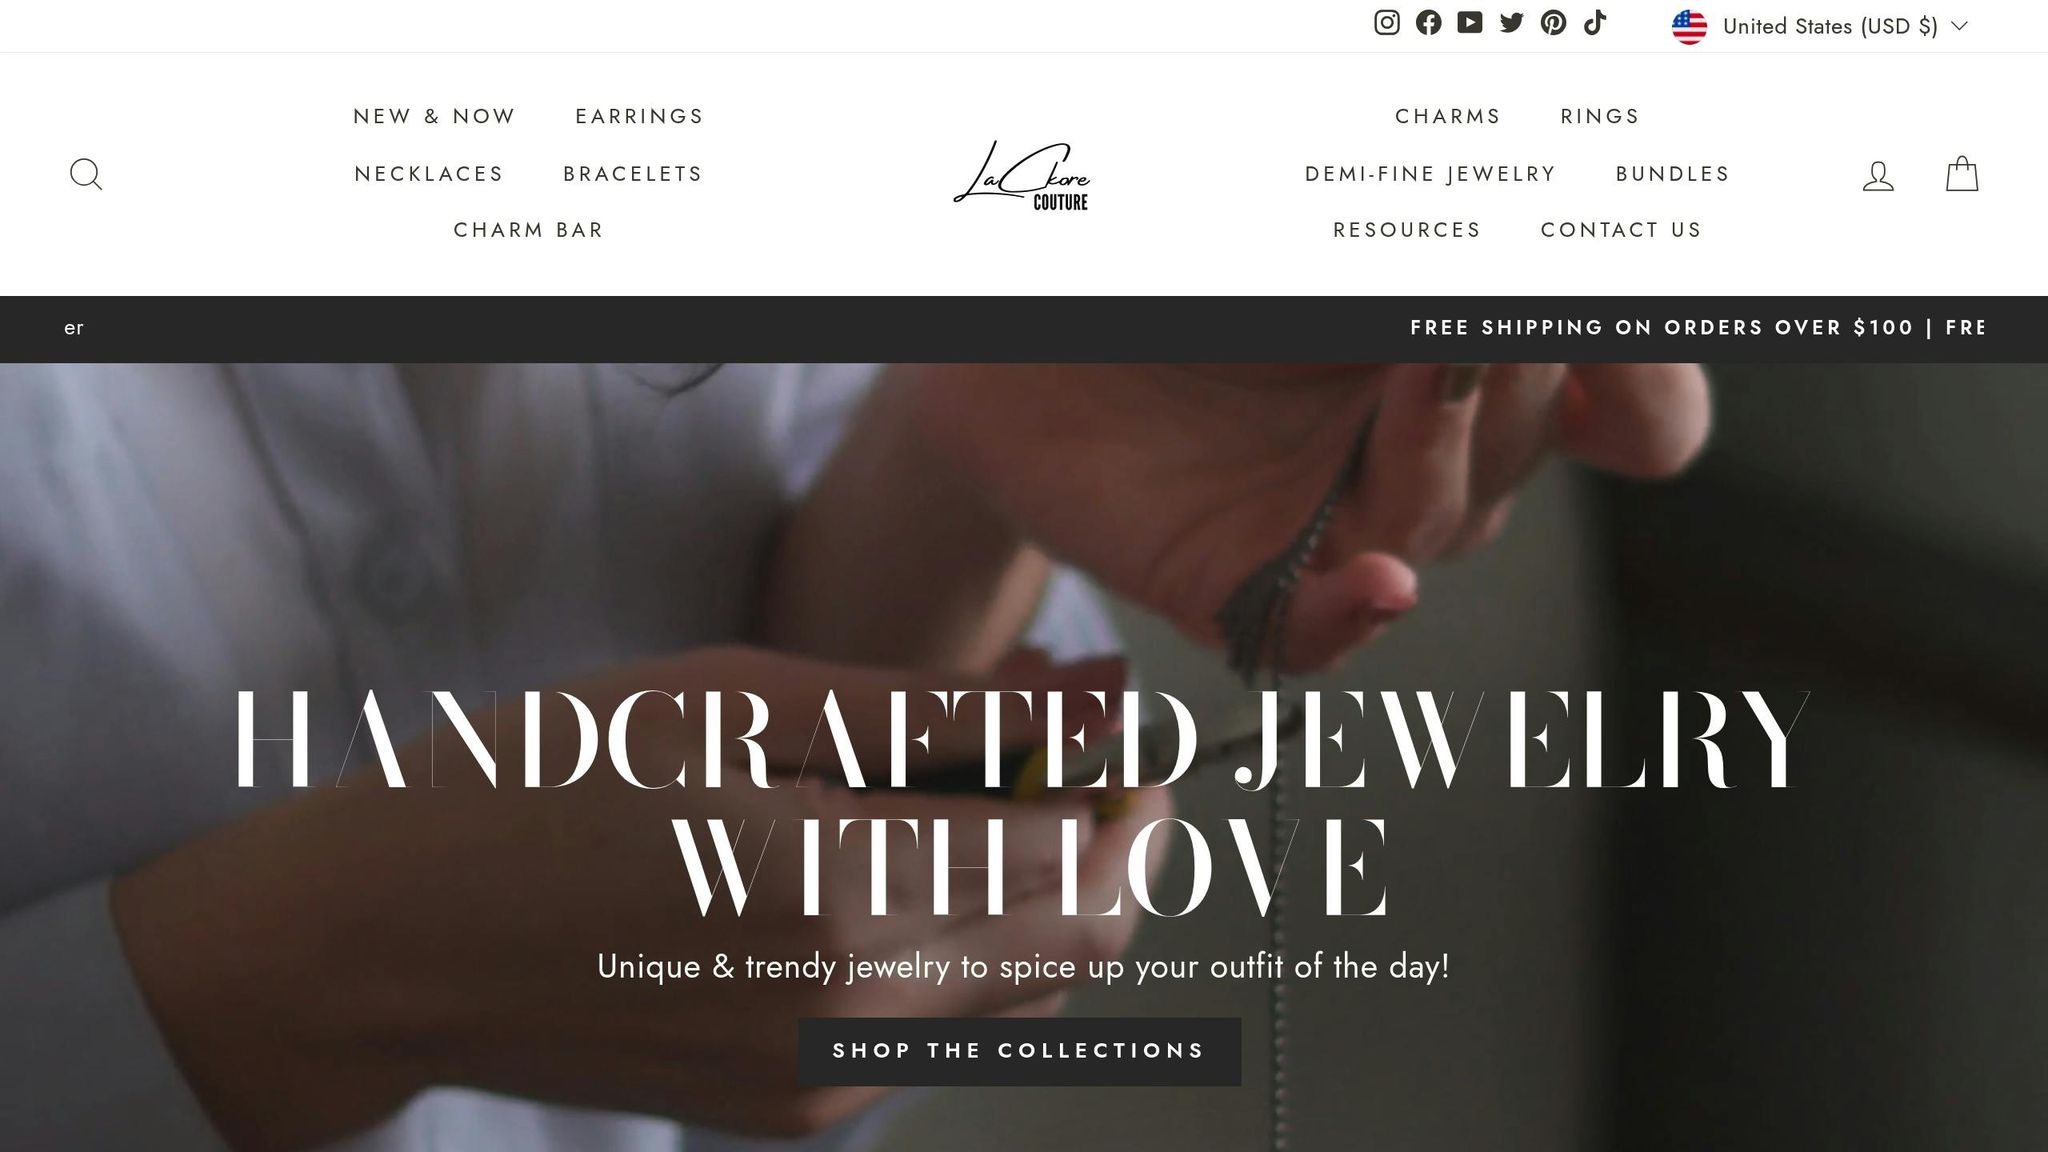The image size is (2048, 1152).
Task: Open the Pinterest icon link
Action: [x=1553, y=23]
